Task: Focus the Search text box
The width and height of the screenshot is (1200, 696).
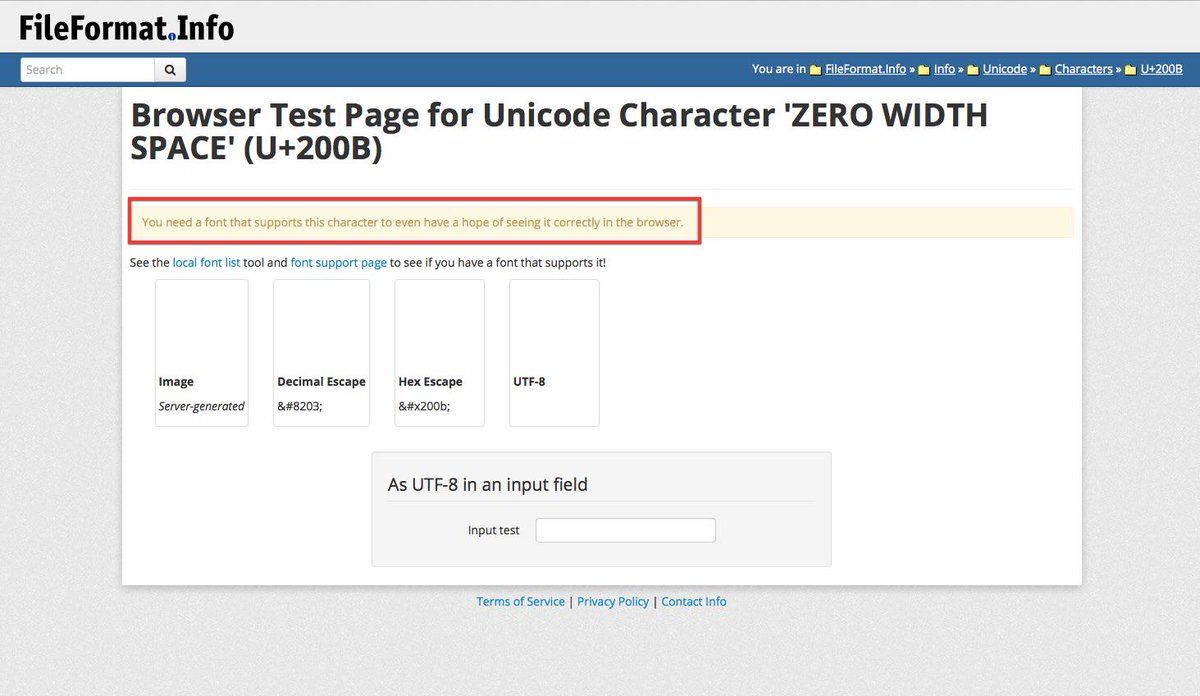Action: click(88, 70)
